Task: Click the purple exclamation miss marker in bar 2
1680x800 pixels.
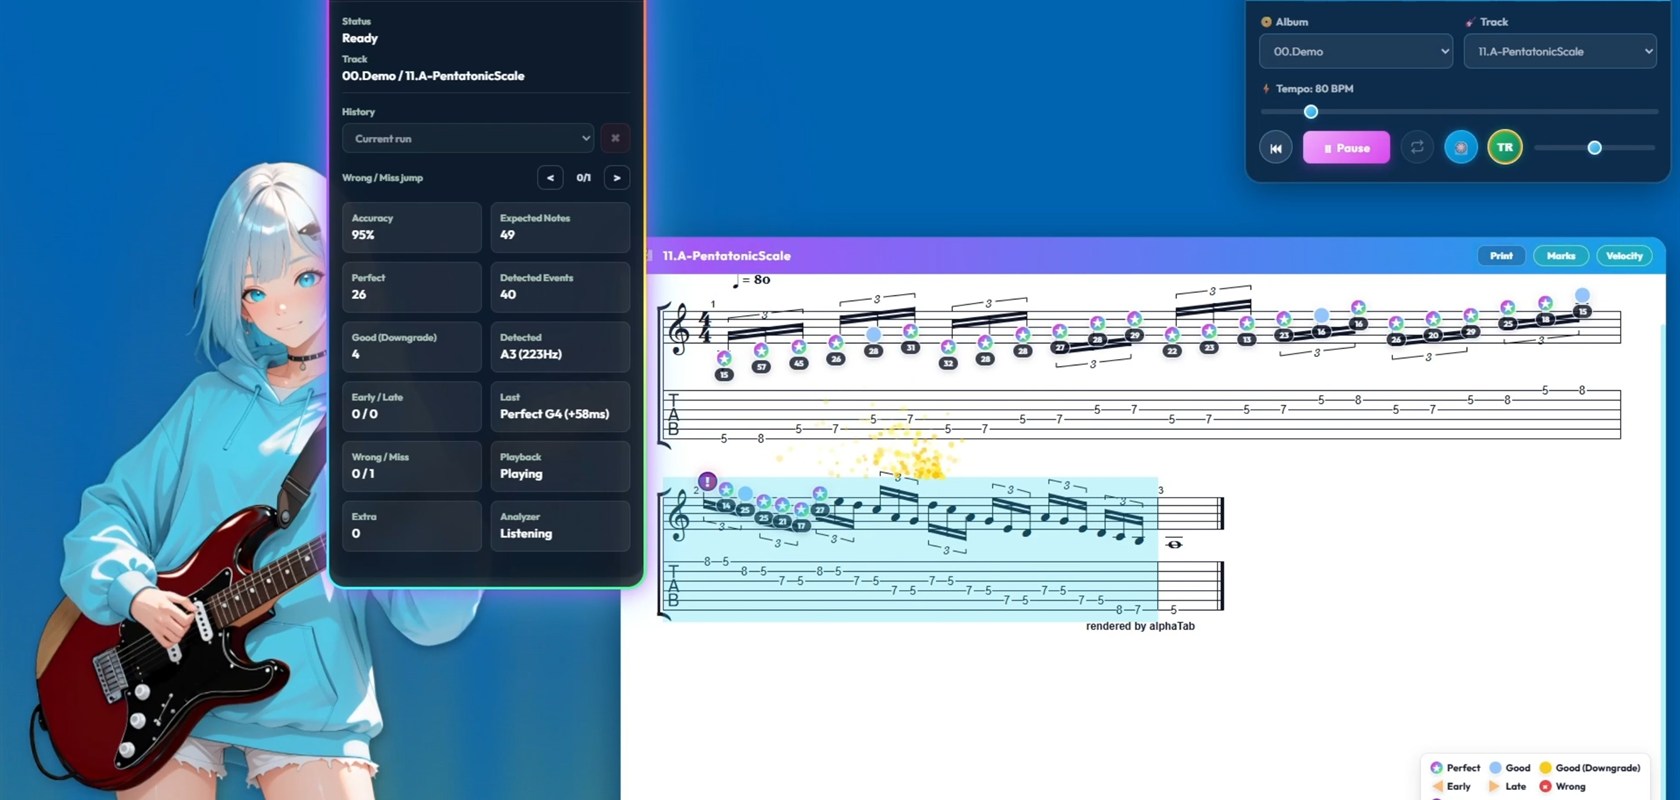Action: [707, 482]
